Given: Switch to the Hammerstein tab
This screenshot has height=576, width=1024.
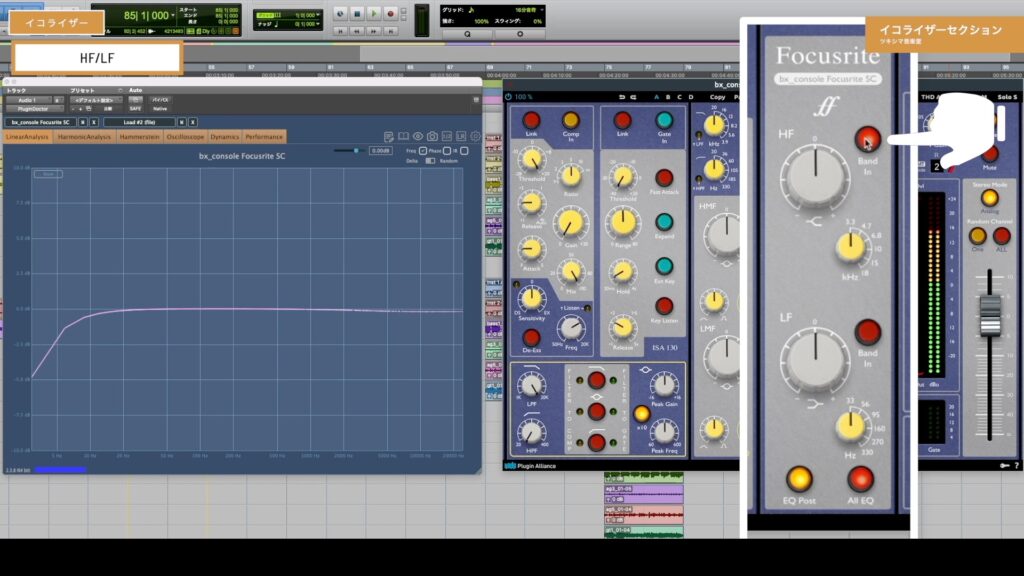Looking at the screenshot, I should tap(140, 136).
